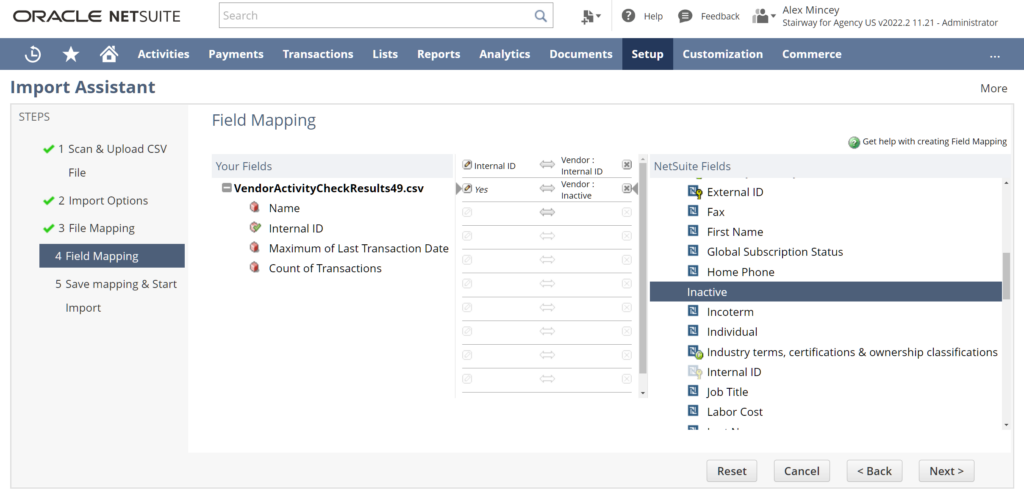Click the Global Subscription Status field icon
The image size is (1024, 495).
tap(694, 251)
